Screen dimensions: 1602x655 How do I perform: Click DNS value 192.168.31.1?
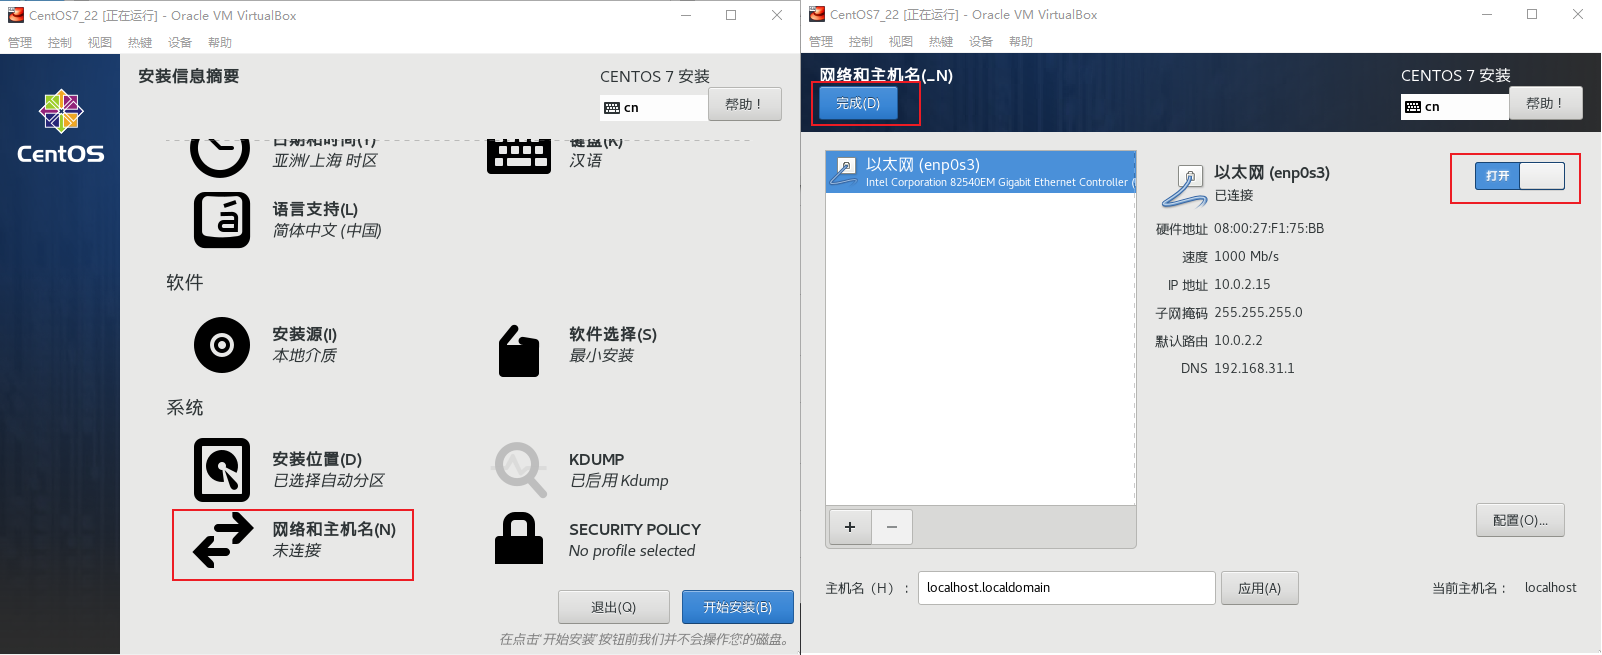coord(1254,368)
